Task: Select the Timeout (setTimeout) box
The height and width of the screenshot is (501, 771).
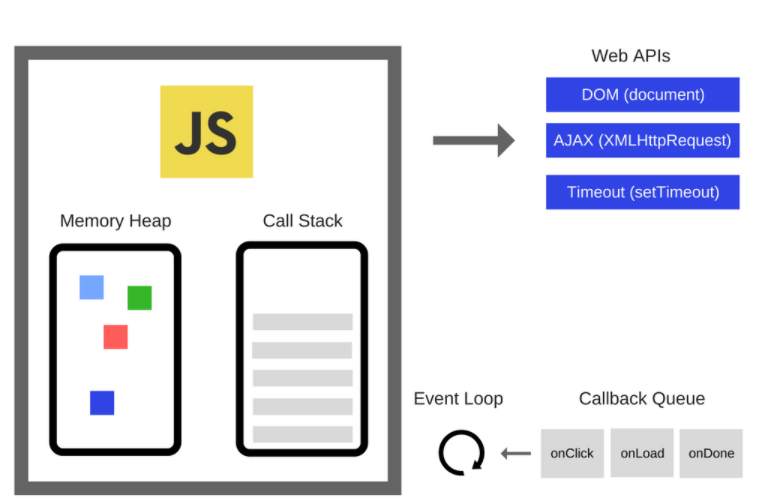Action: [x=643, y=192]
